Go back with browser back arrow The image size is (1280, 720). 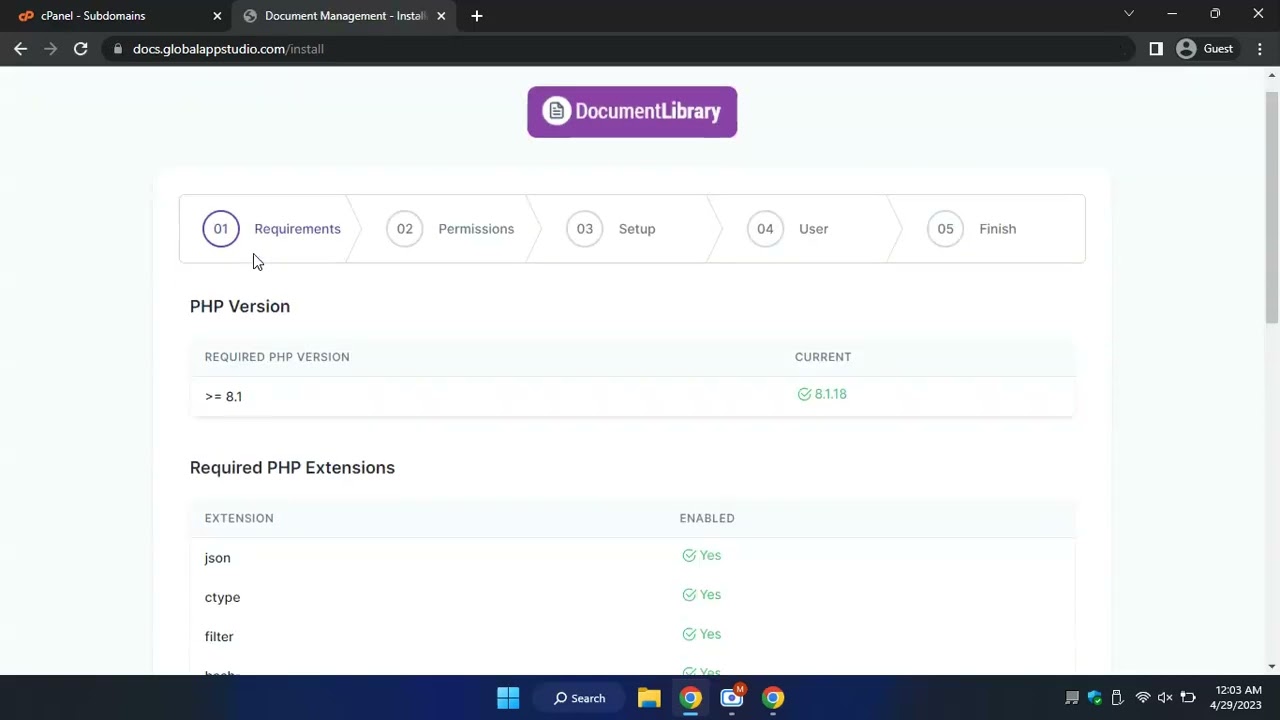pos(21,49)
